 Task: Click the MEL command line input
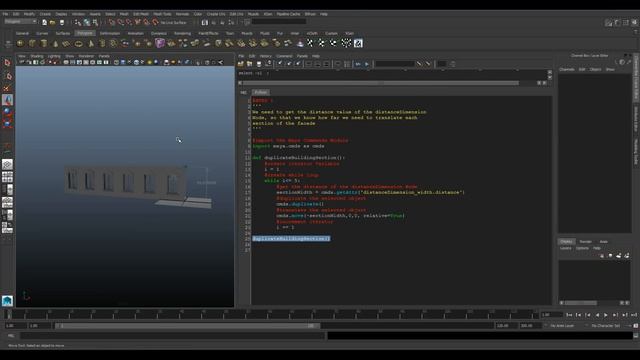tap(173, 336)
